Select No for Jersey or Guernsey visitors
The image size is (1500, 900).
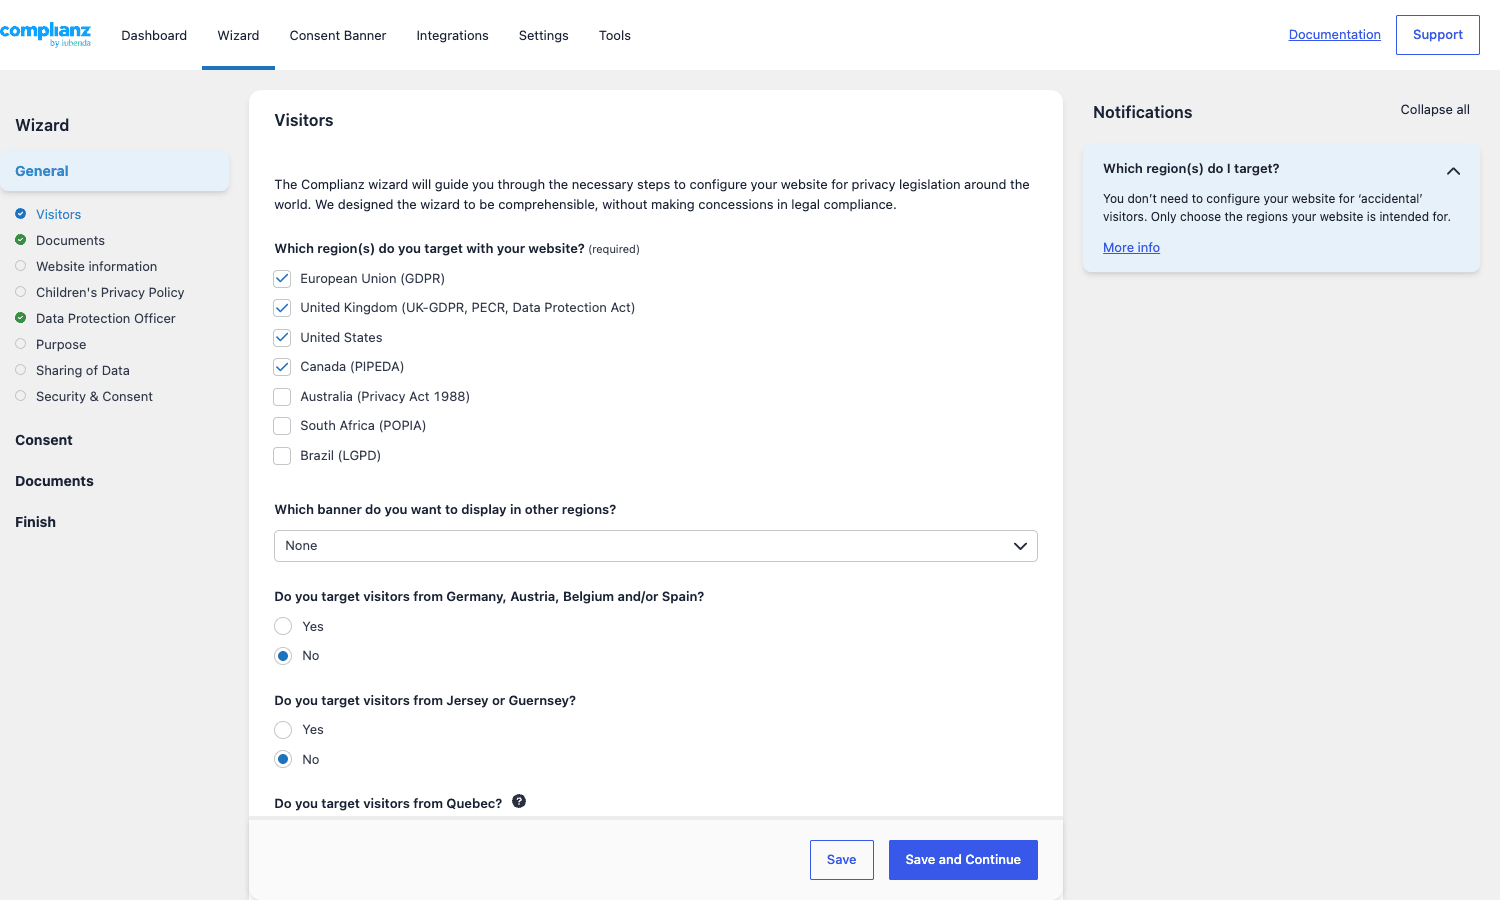(283, 759)
